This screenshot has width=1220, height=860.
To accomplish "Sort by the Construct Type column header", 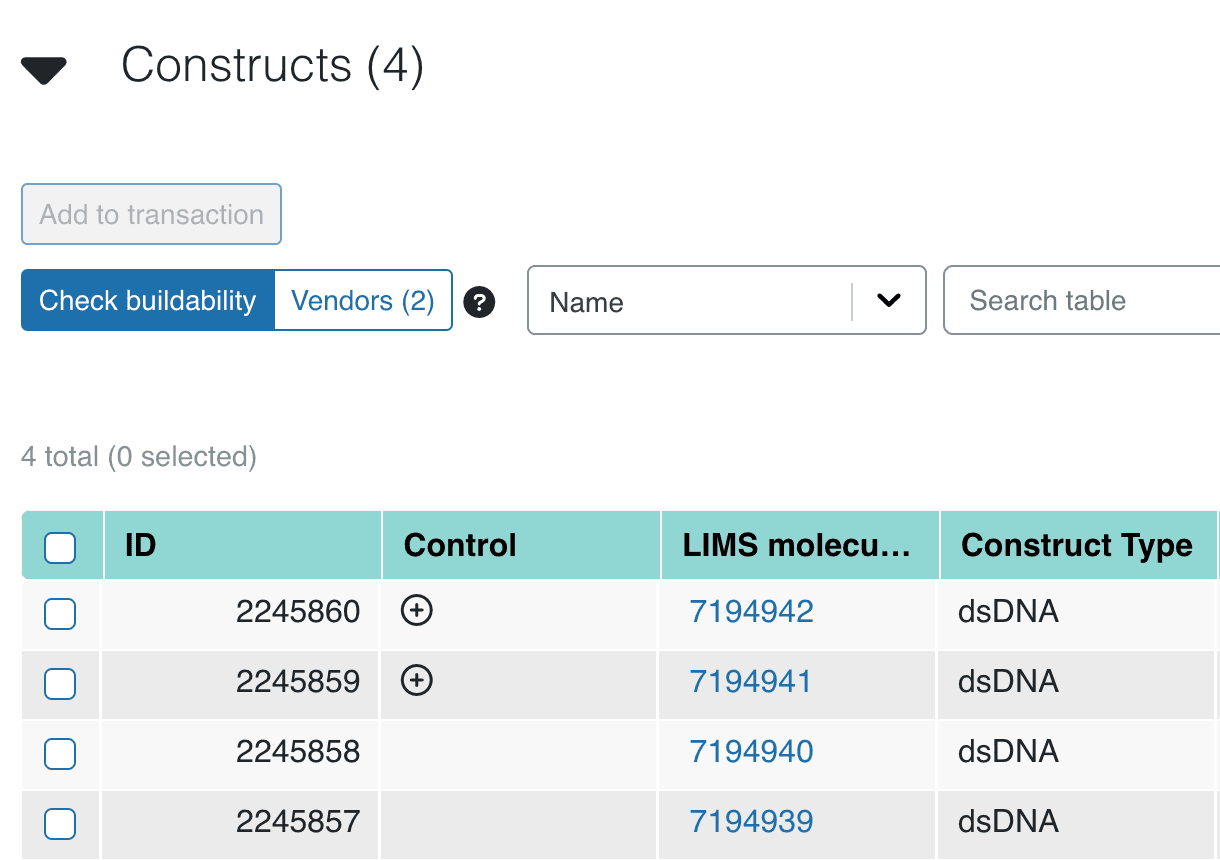I will tap(1077, 545).
